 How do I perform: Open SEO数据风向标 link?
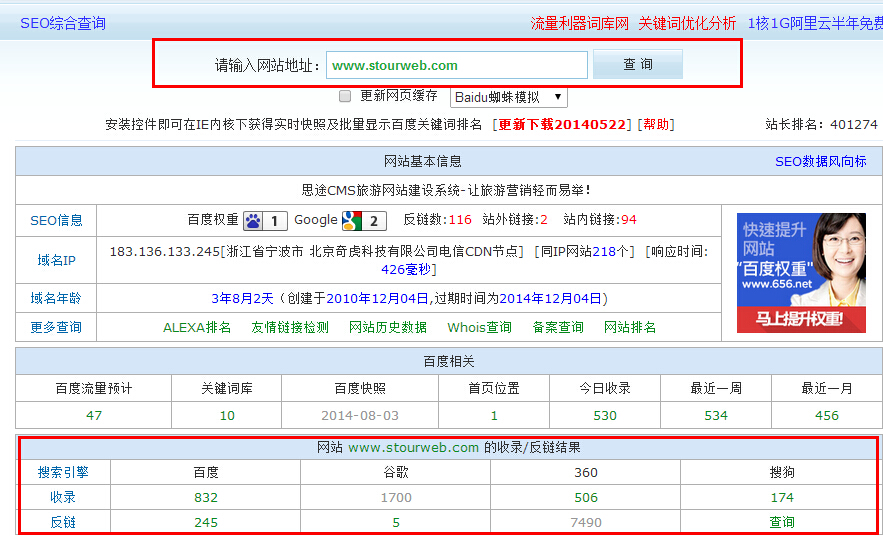(820, 161)
